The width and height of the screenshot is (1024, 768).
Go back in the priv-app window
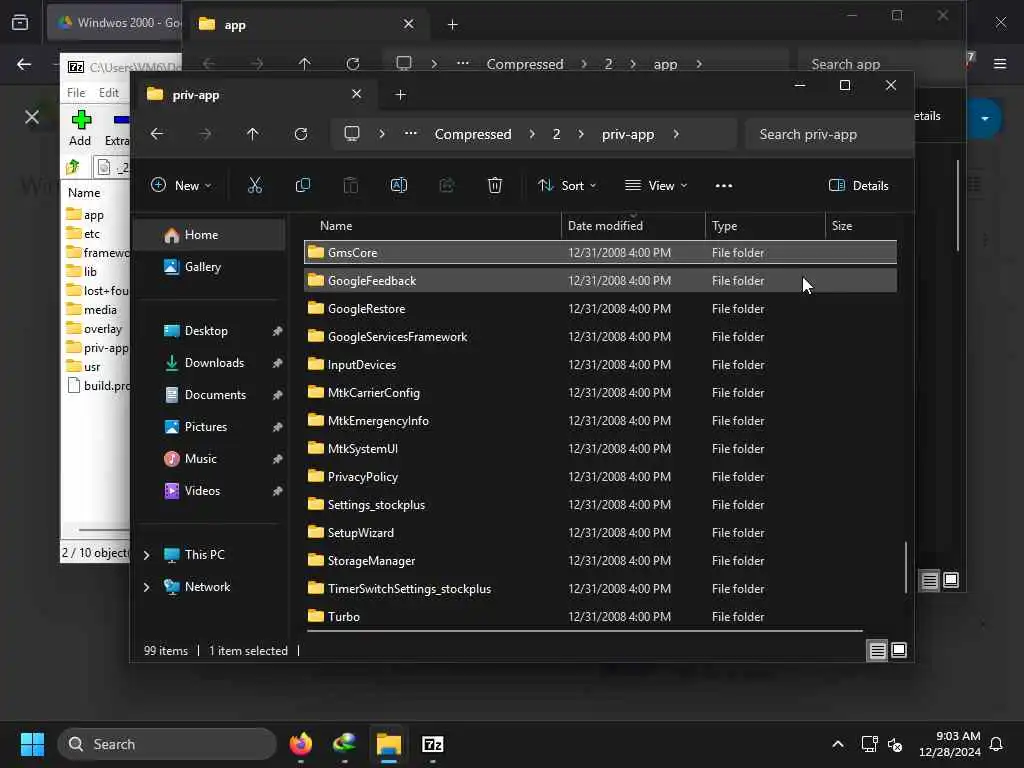coord(157,134)
